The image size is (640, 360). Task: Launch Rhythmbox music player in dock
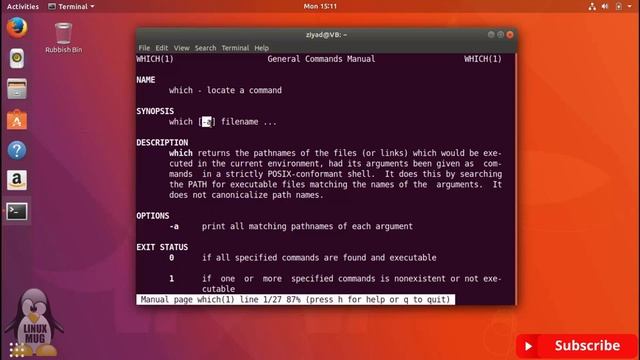[x=17, y=58]
